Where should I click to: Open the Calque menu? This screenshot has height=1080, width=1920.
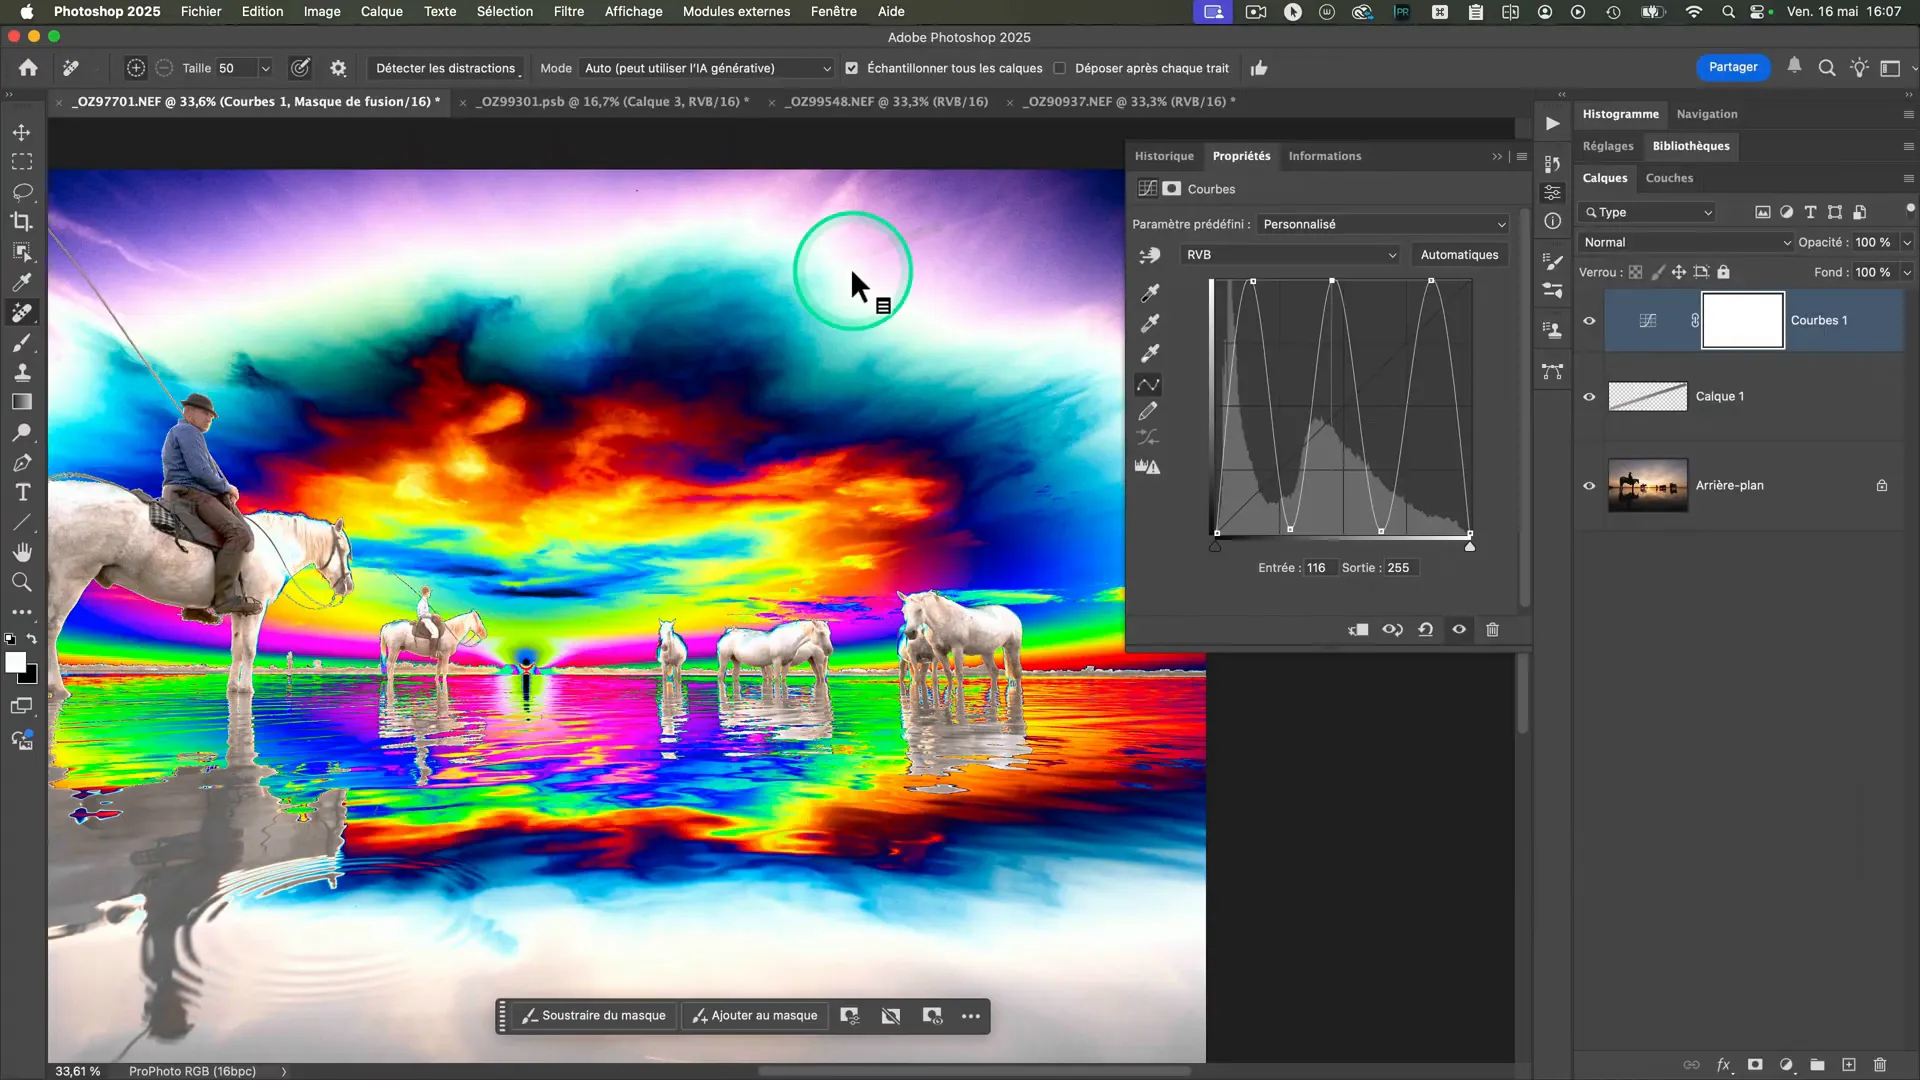[x=381, y=12]
